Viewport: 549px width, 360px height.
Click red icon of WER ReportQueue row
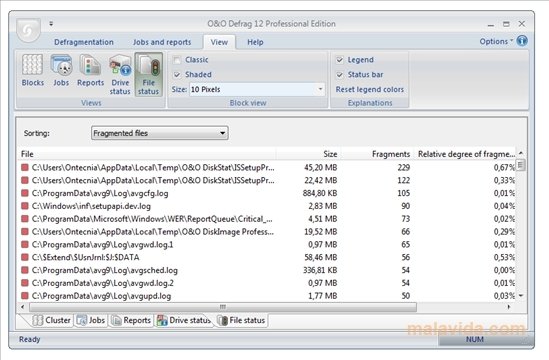(x=25, y=219)
